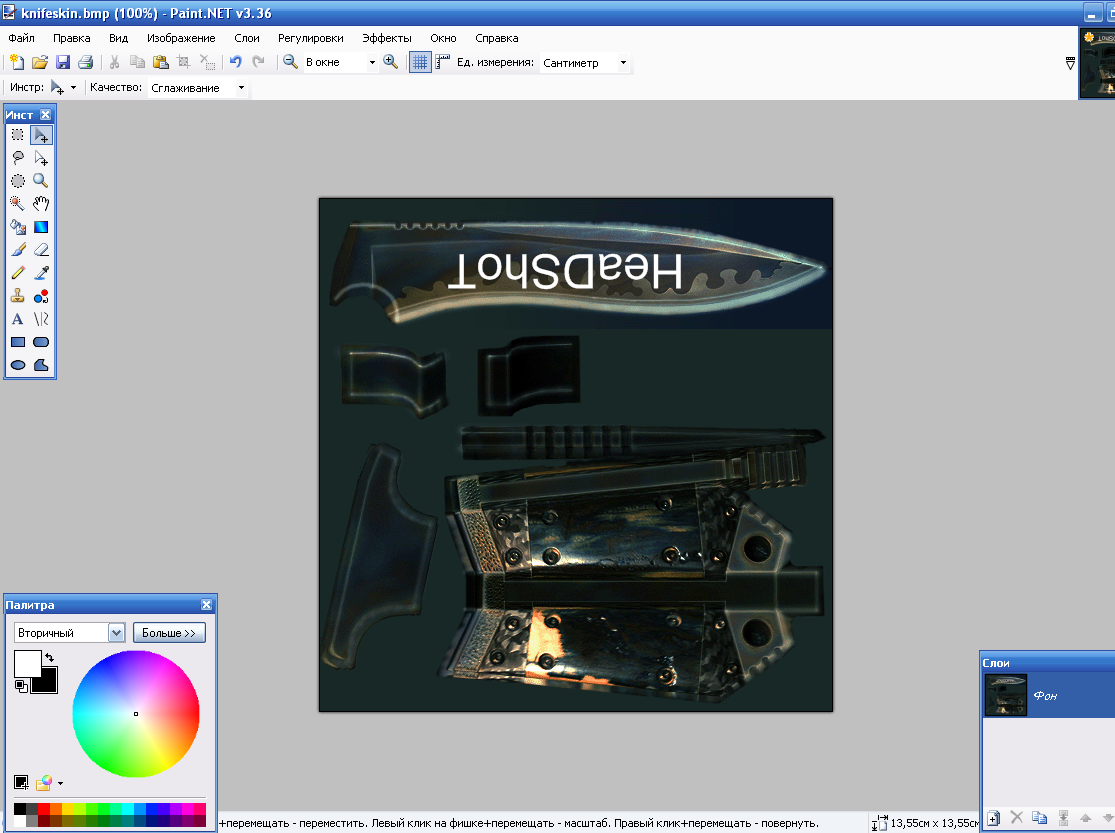
Task: Select the Magic Wand tool
Action: (x=18, y=204)
